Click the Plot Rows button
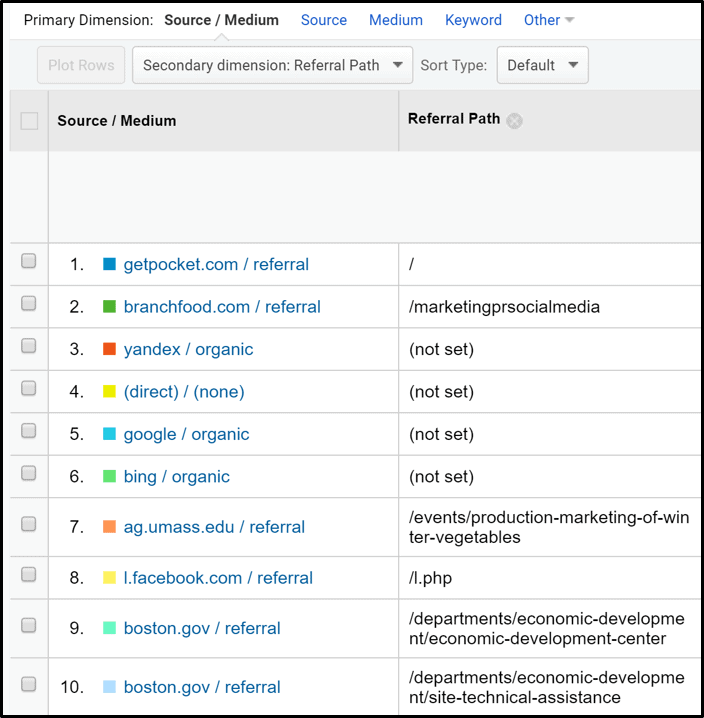 pos(81,65)
